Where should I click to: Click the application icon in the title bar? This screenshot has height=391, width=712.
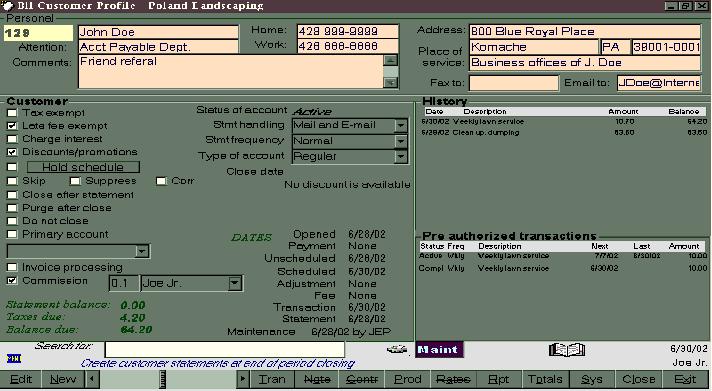(7, 5)
